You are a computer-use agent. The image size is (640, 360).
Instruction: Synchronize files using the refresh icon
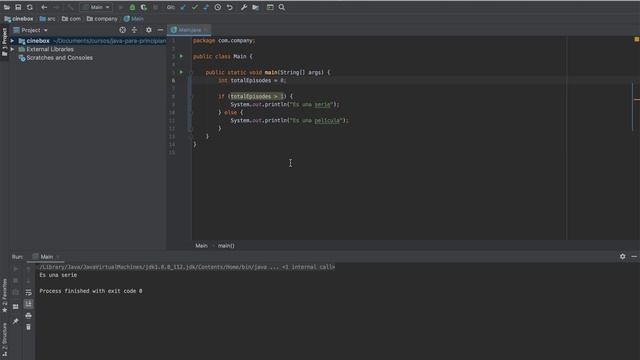pos(30,7)
